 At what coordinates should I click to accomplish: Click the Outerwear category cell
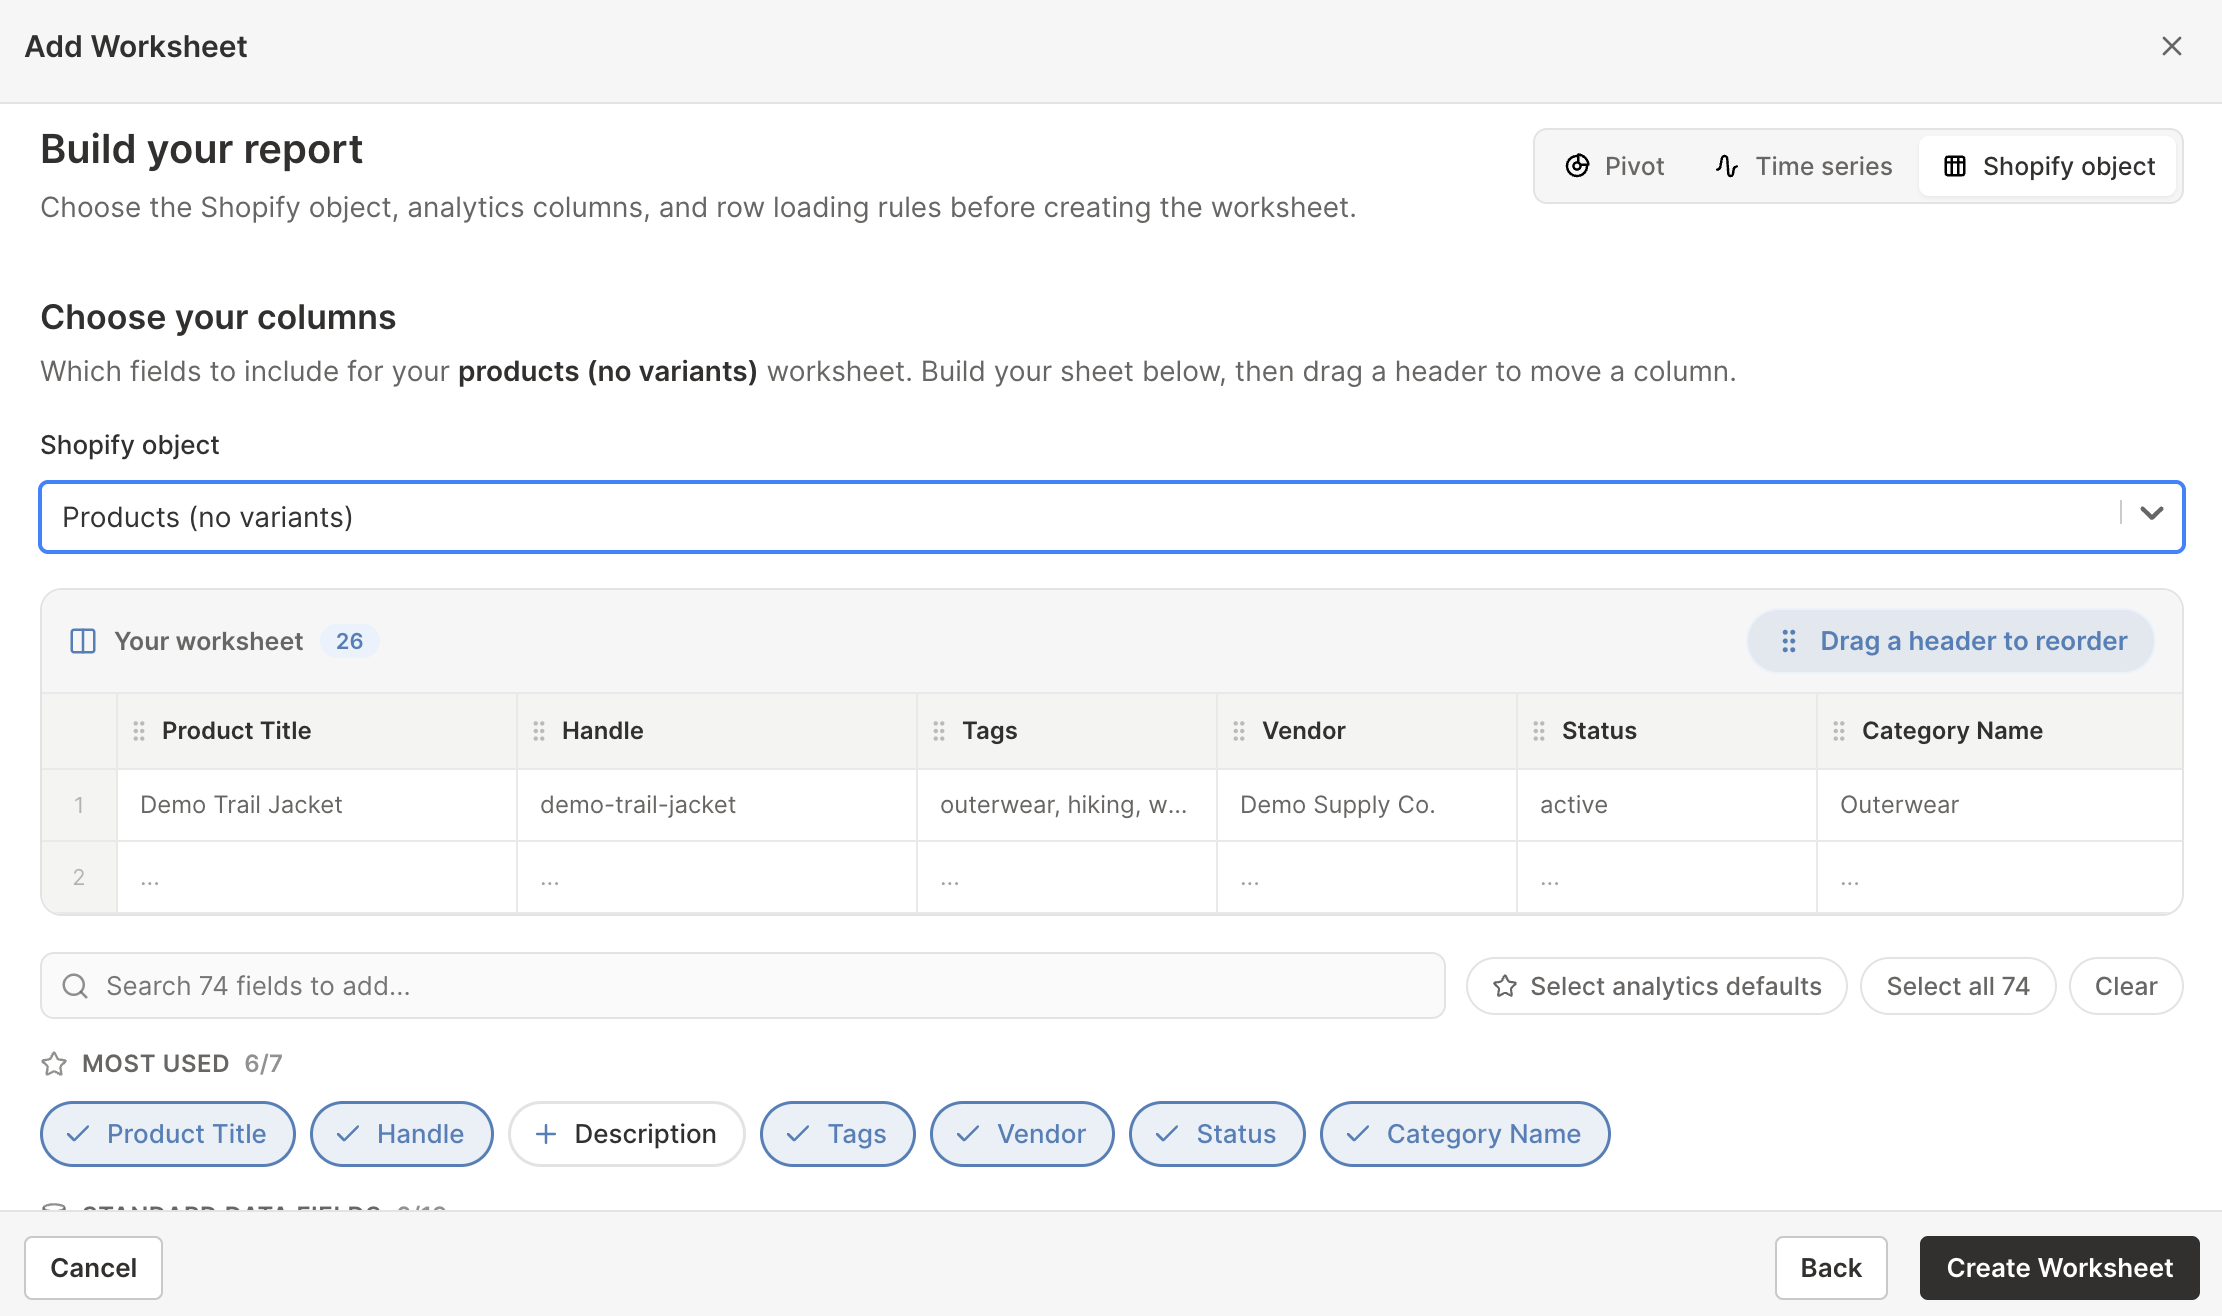click(2000, 805)
